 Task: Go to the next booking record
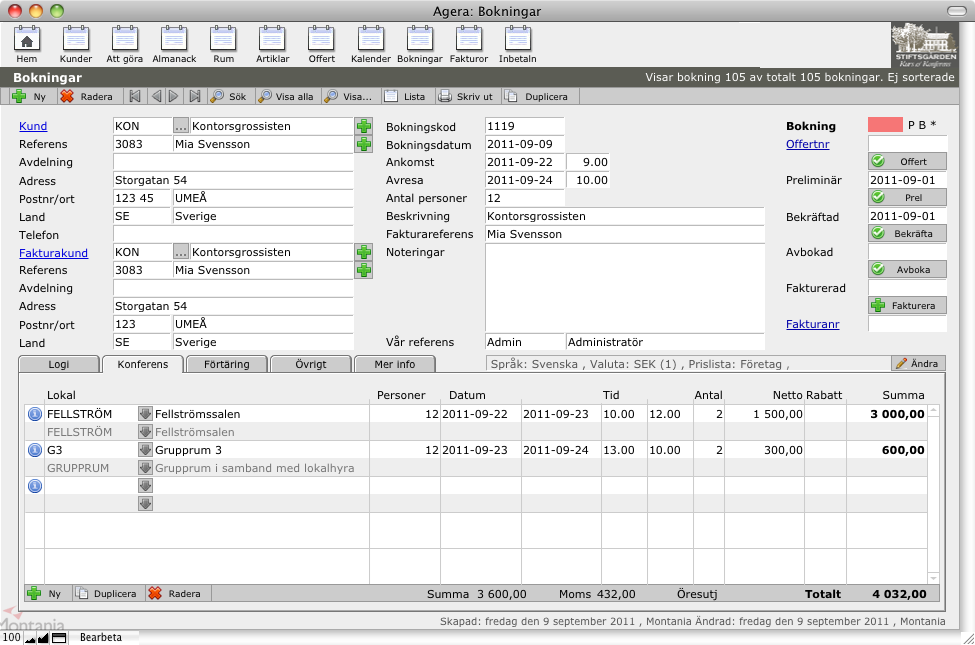click(173, 96)
